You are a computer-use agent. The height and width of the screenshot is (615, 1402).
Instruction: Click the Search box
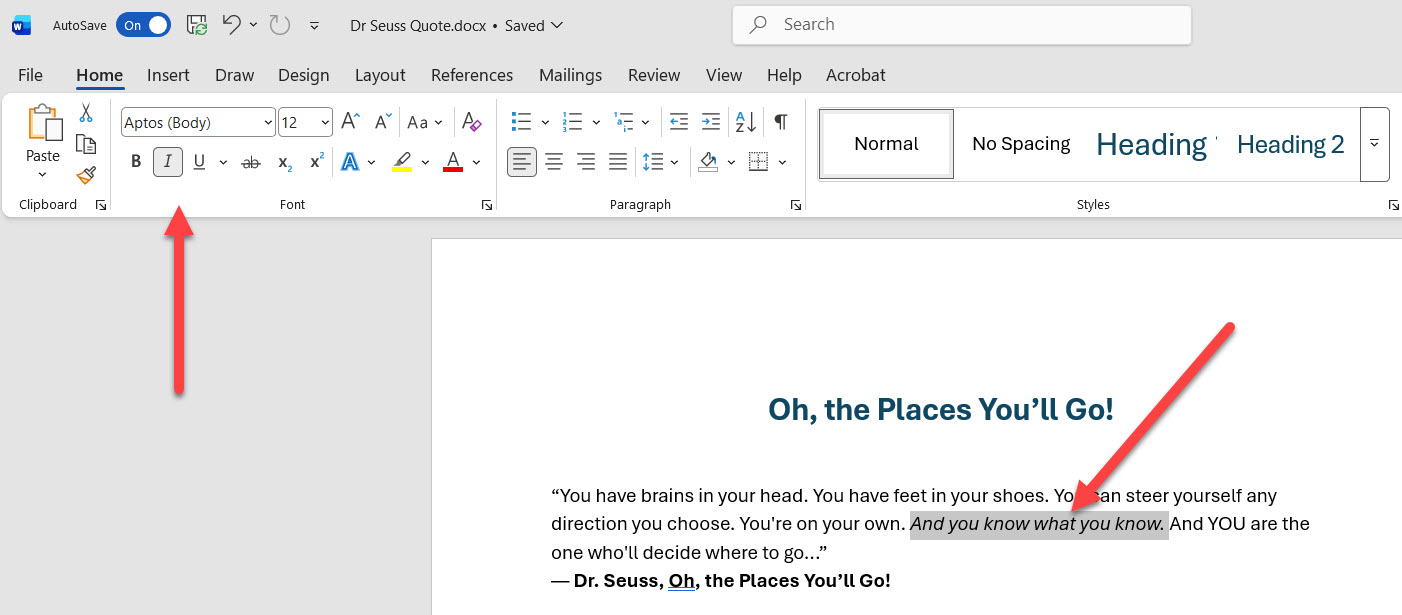tap(962, 25)
